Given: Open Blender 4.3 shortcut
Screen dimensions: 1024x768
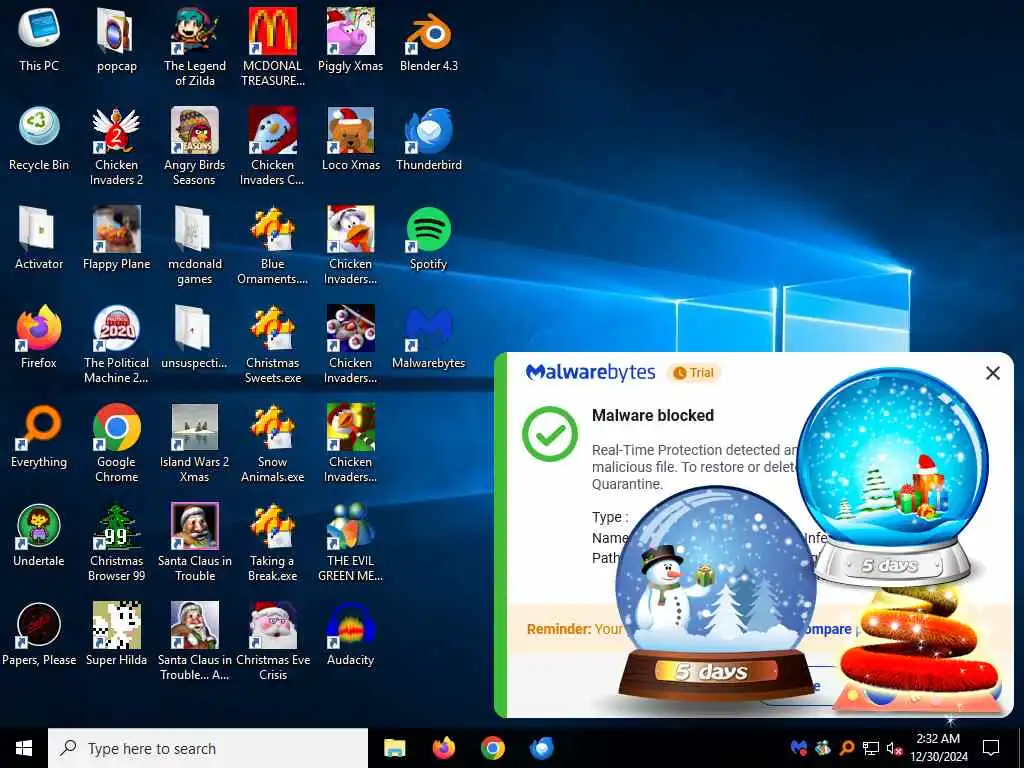Looking at the screenshot, I should pos(428,39).
